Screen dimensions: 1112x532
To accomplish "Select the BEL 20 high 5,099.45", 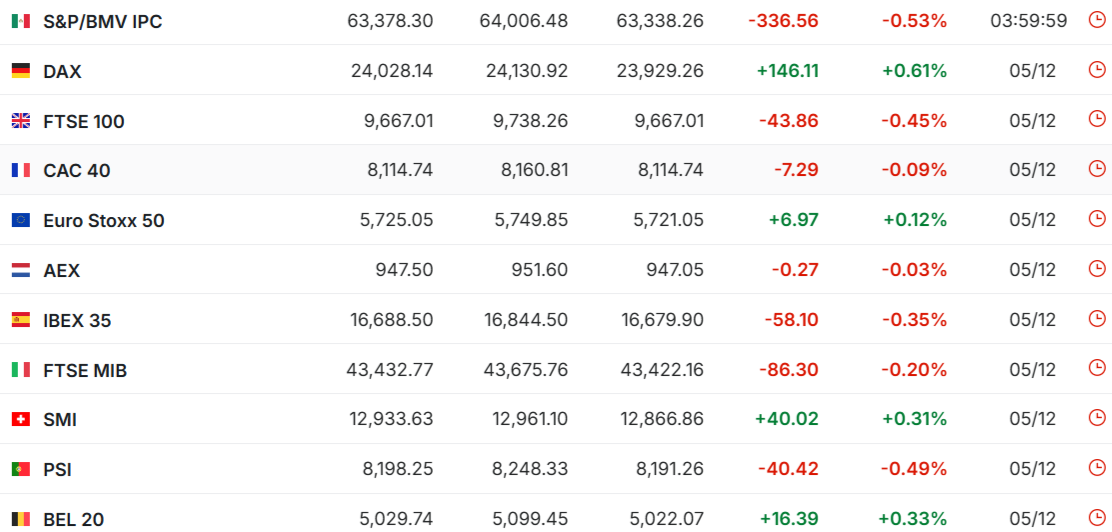I will coord(531,519).
